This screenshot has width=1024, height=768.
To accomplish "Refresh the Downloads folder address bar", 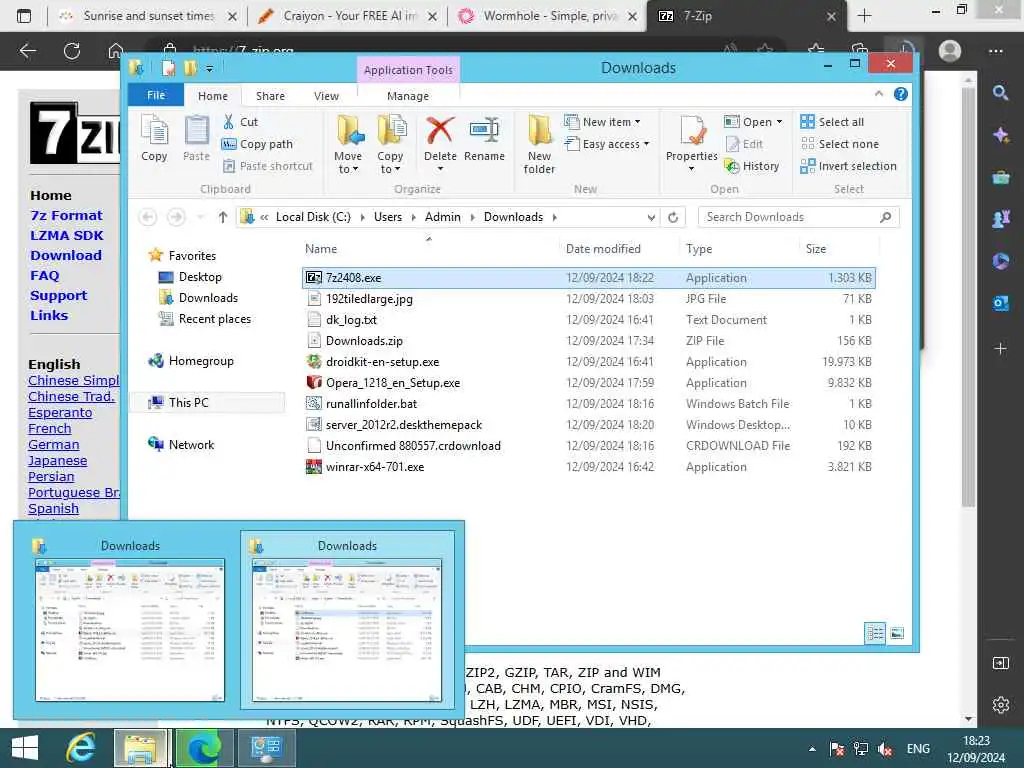I will click(x=673, y=217).
